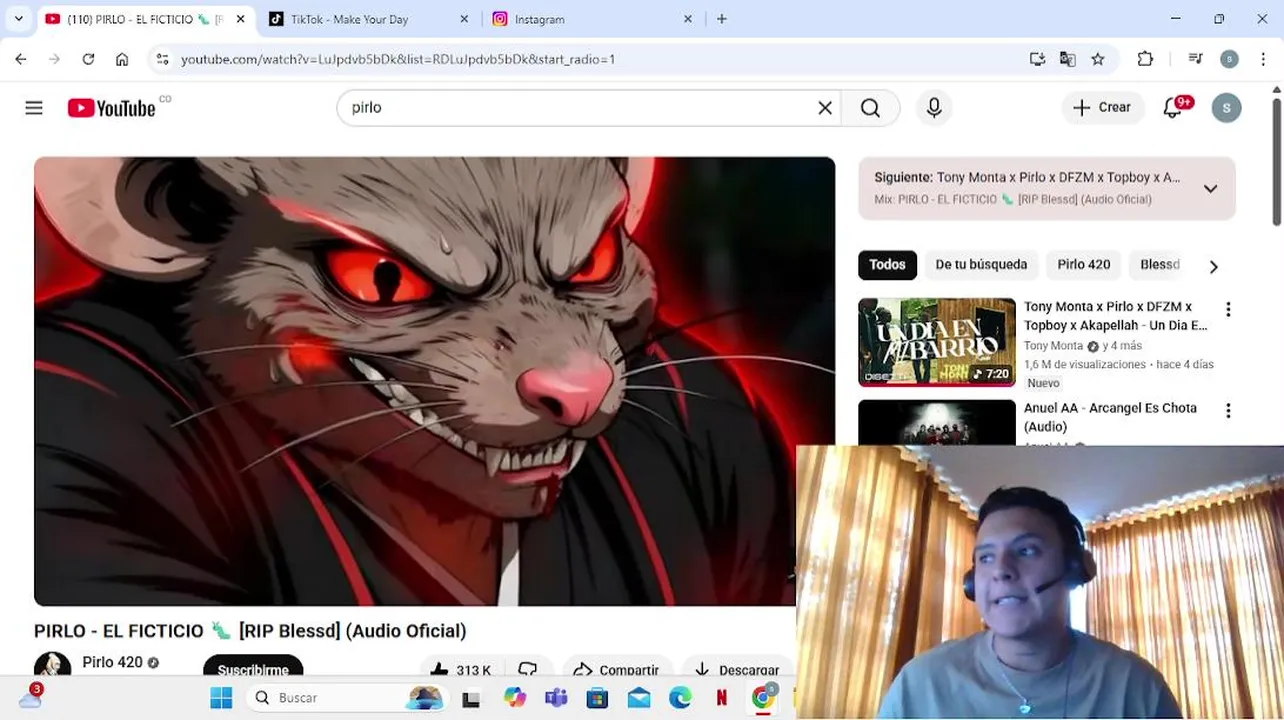Select the Todos filter chip
The height and width of the screenshot is (720, 1284).
click(x=887, y=265)
